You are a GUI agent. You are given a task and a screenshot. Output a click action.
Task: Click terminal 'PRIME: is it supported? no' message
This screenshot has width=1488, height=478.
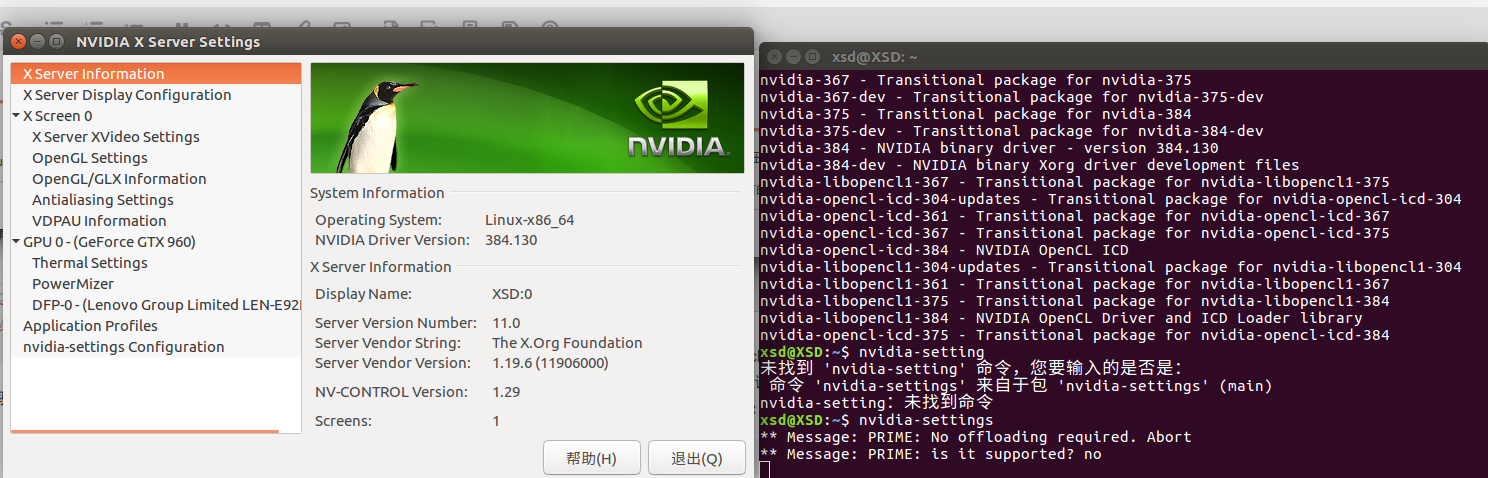click(930, 454)
